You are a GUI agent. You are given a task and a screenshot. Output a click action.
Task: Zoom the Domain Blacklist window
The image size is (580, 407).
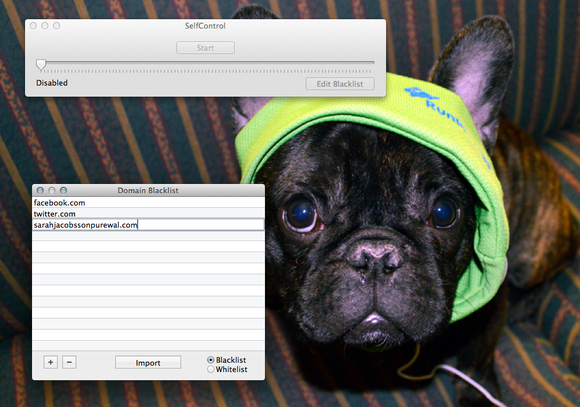click(x=64, y=190)
